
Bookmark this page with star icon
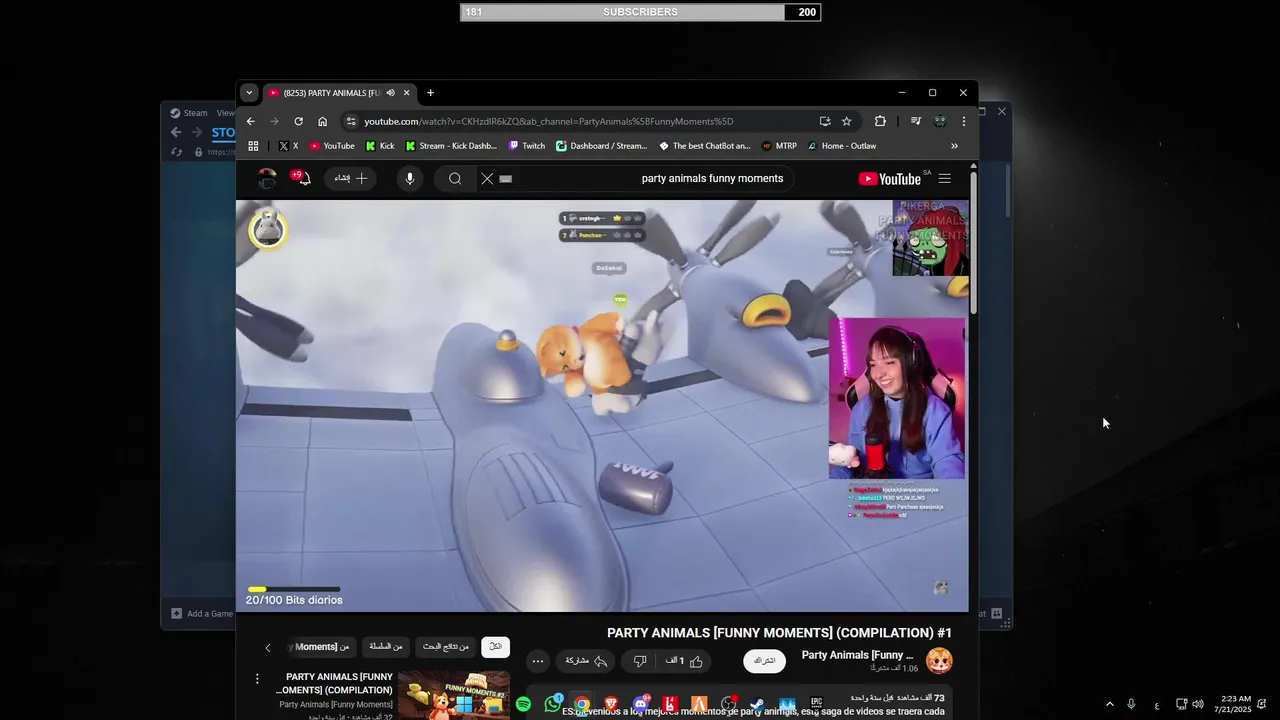tap(846, 121)
